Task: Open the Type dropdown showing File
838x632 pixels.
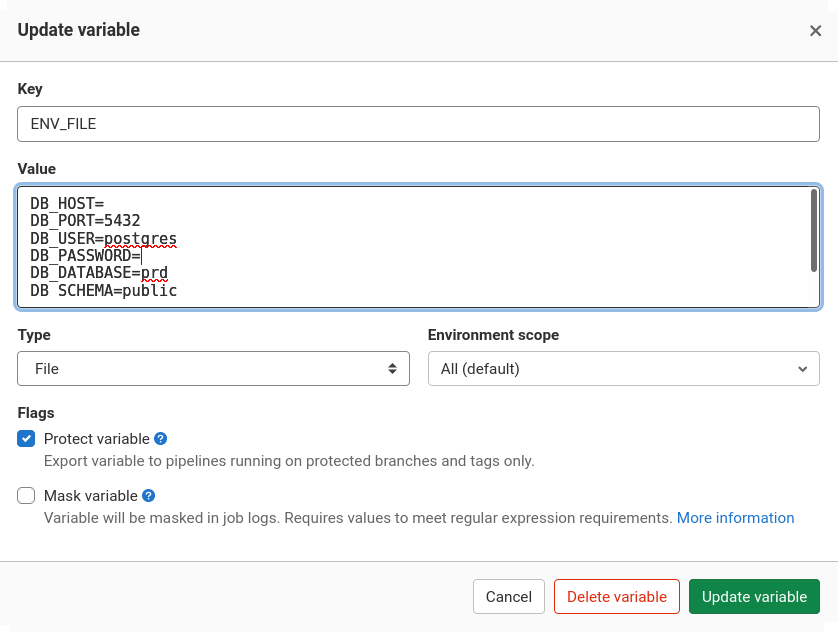Action: click(213, 368)
